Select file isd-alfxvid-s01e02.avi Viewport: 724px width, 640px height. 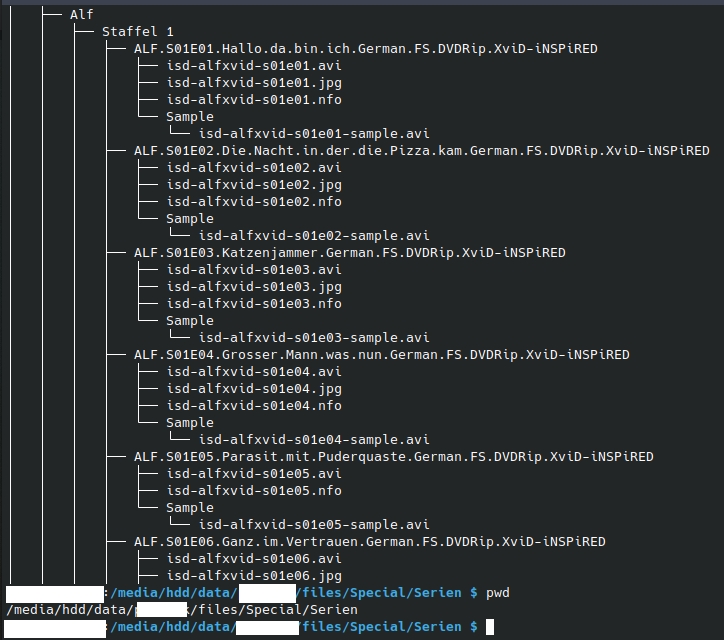click(x=254, y=168)
